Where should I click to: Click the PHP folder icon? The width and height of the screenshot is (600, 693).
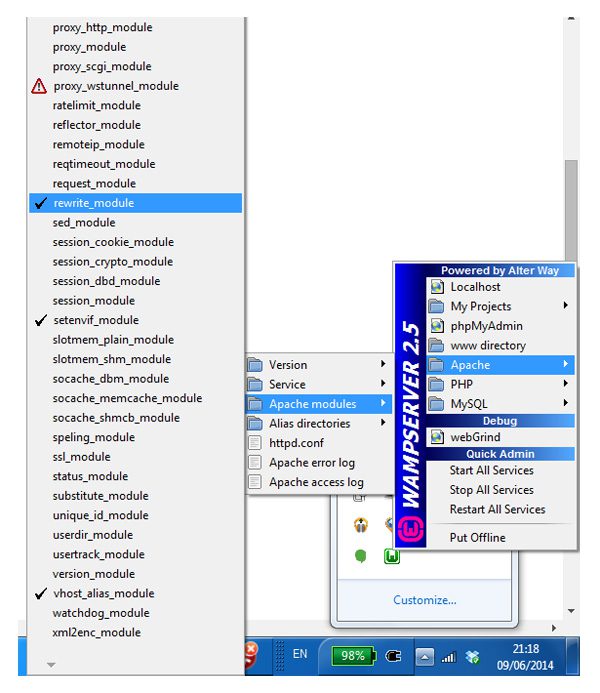(437, 384)
